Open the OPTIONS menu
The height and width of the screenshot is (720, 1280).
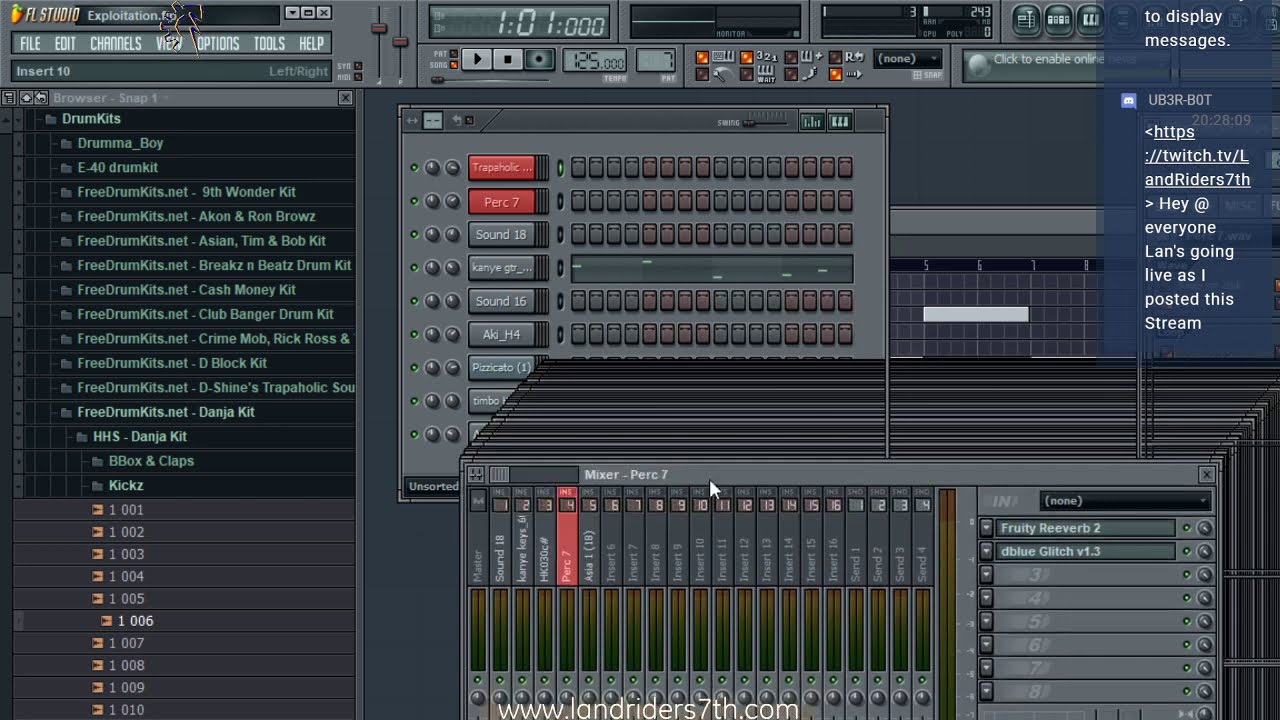[x=217, y=44]
